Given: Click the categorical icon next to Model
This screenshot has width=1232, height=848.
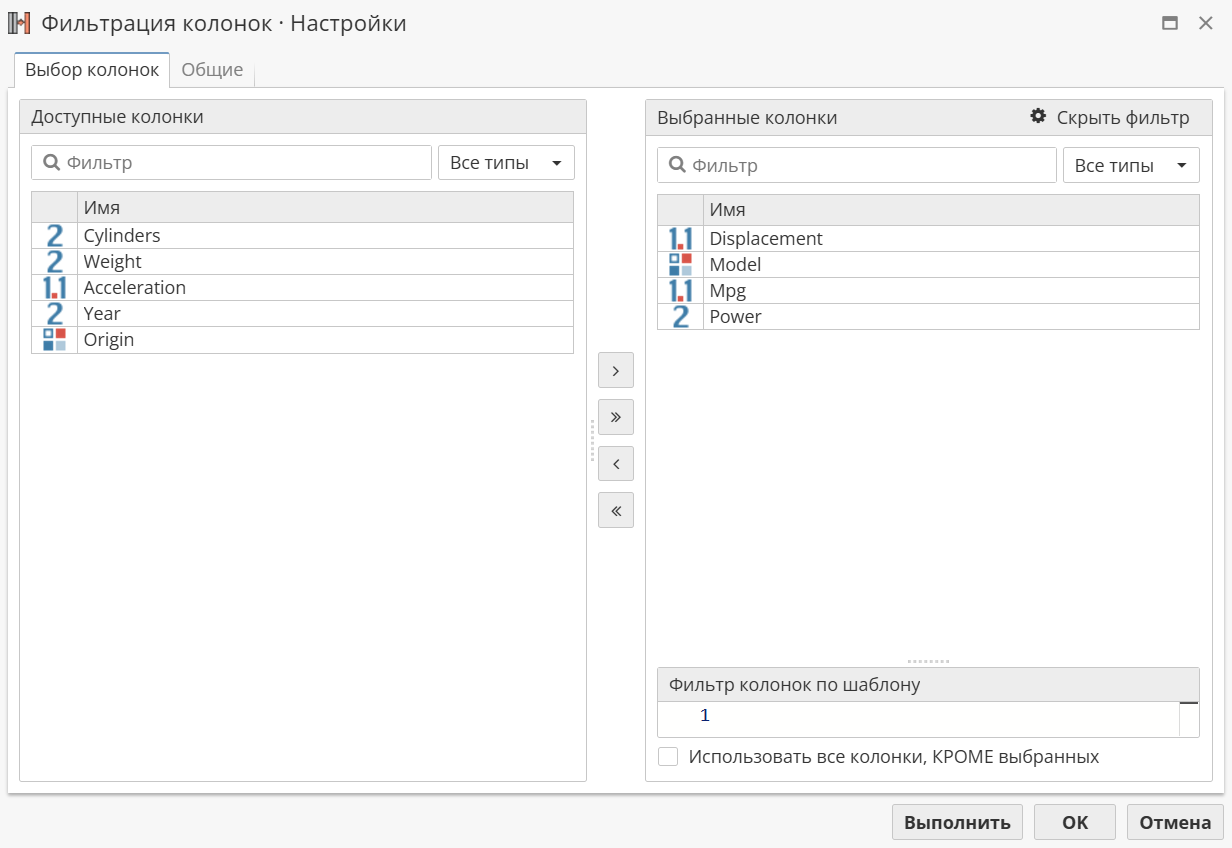Looking at the screenshot, I should point(680,265).
